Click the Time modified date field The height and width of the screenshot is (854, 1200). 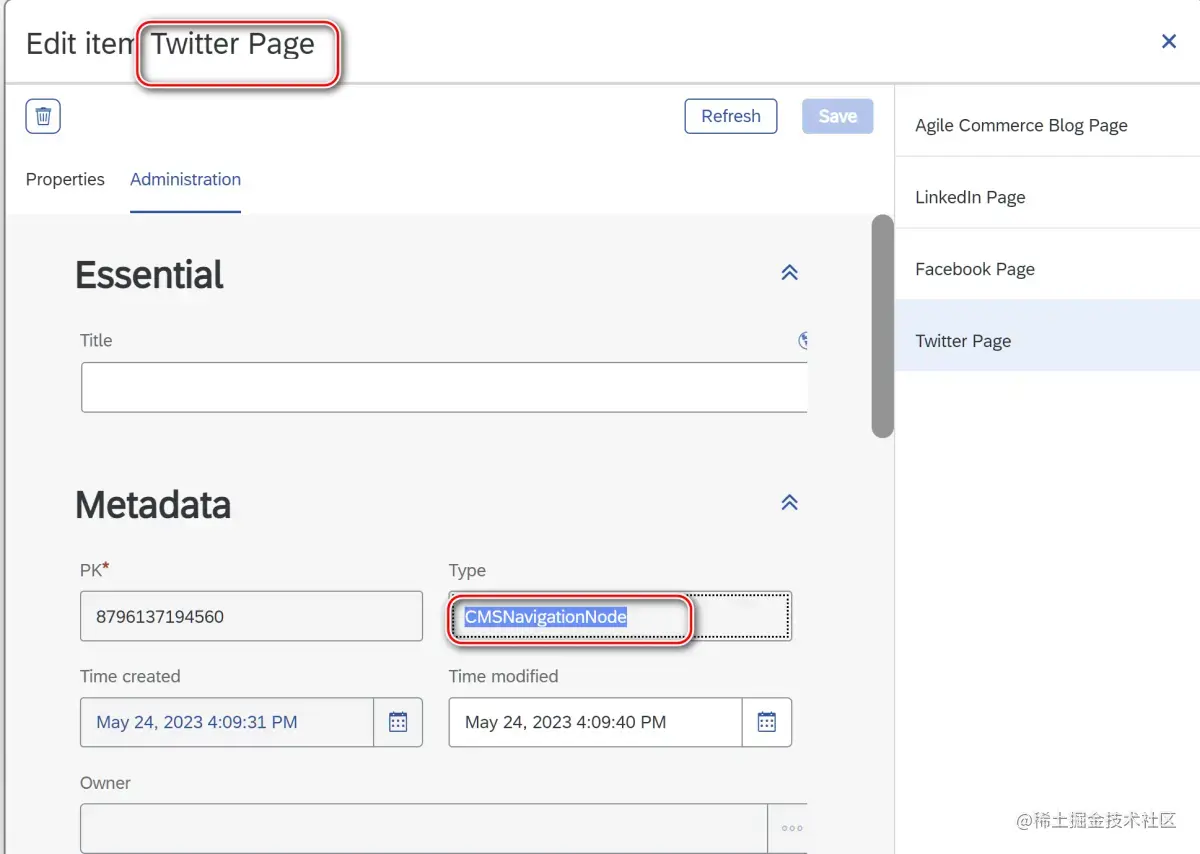pos(596,722)
